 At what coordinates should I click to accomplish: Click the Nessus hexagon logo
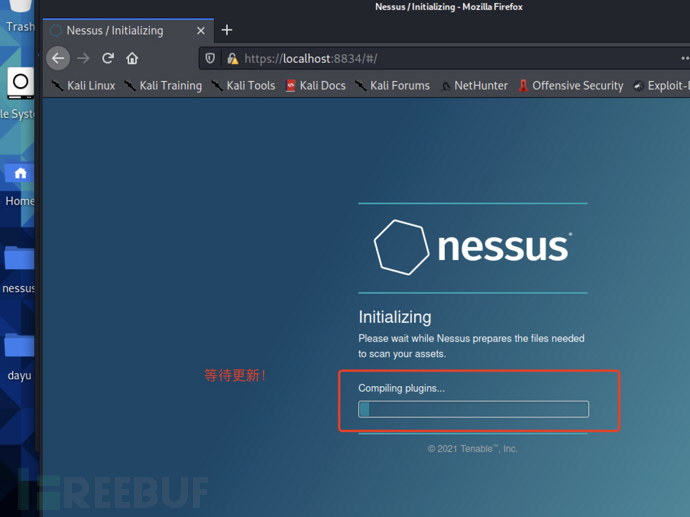pyautogui.click(x=401, y=247)
